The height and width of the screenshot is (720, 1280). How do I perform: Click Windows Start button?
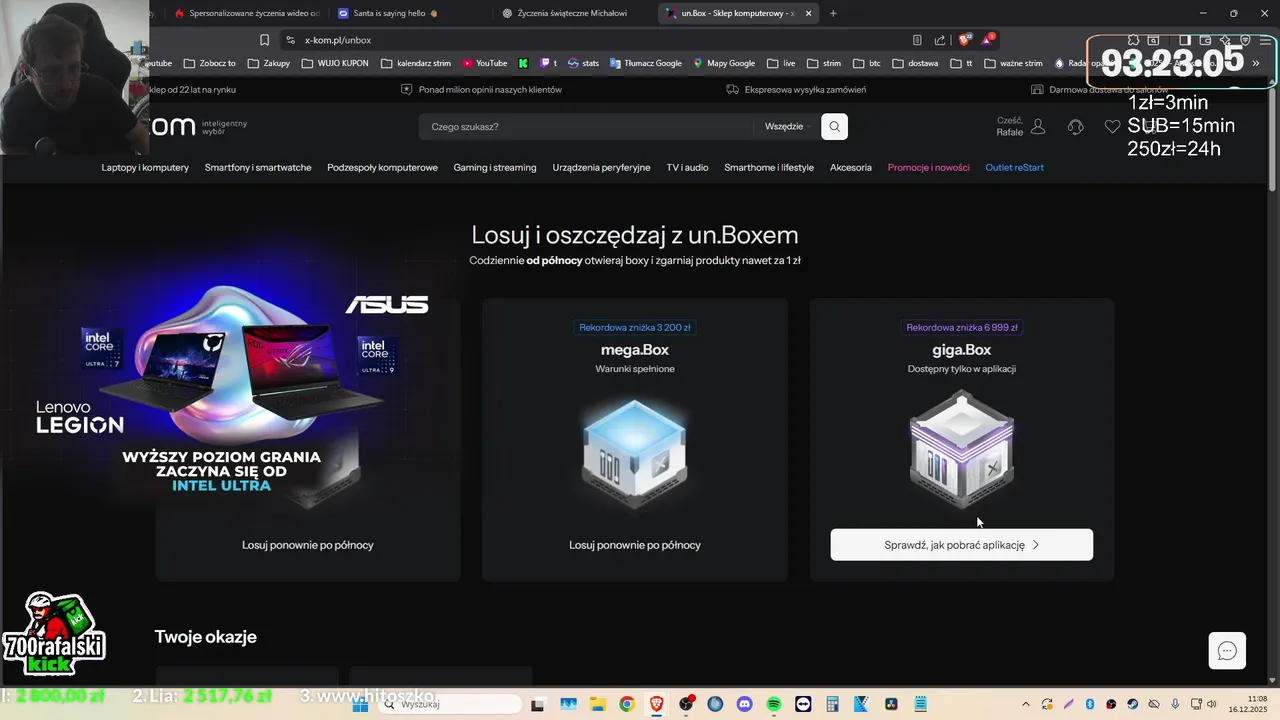[361, 704]
